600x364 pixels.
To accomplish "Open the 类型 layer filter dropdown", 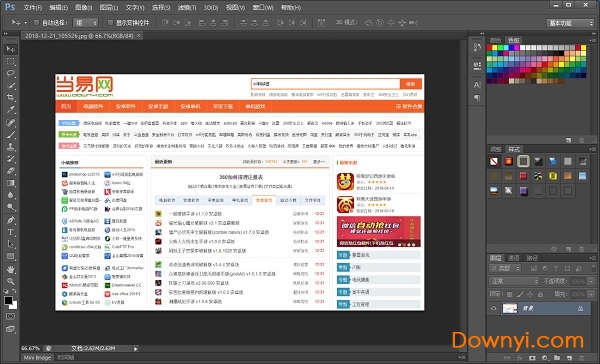I will 505,268.
